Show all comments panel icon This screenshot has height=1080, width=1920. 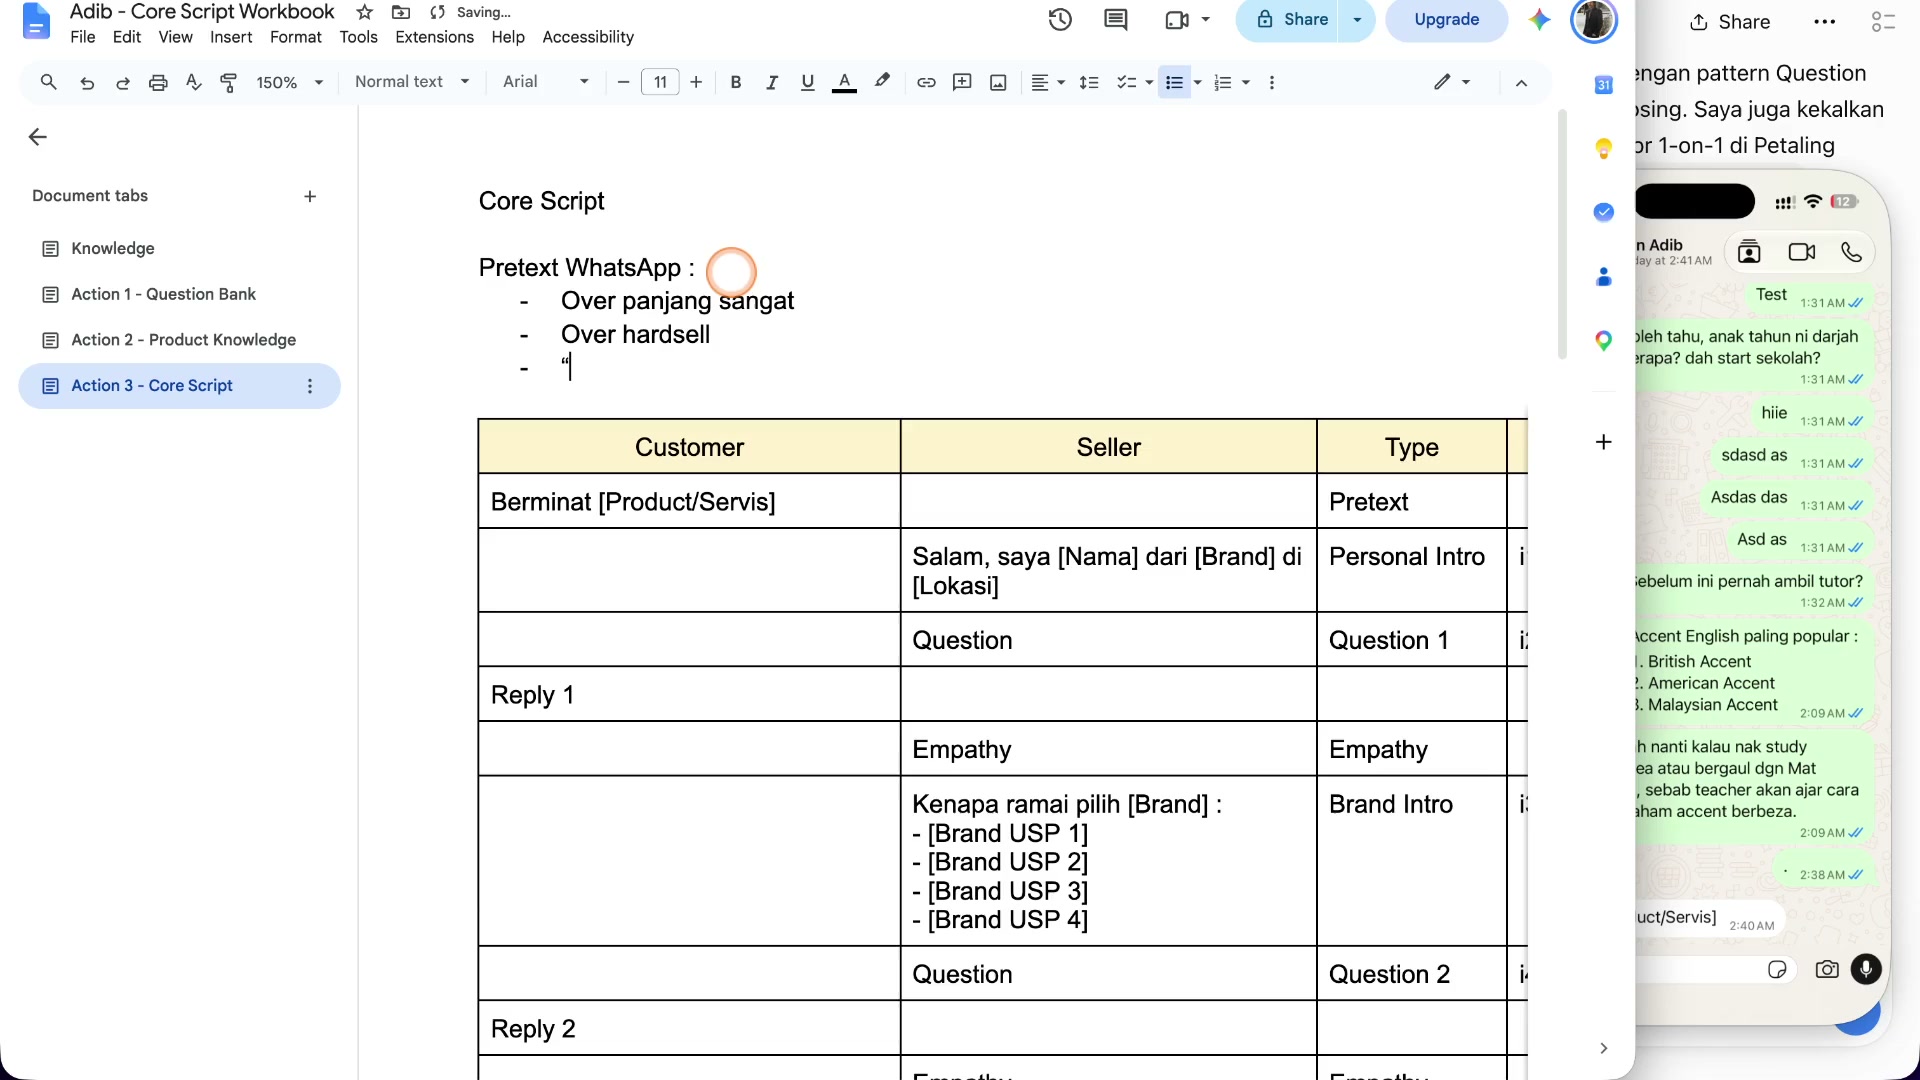click(1116, 19)
